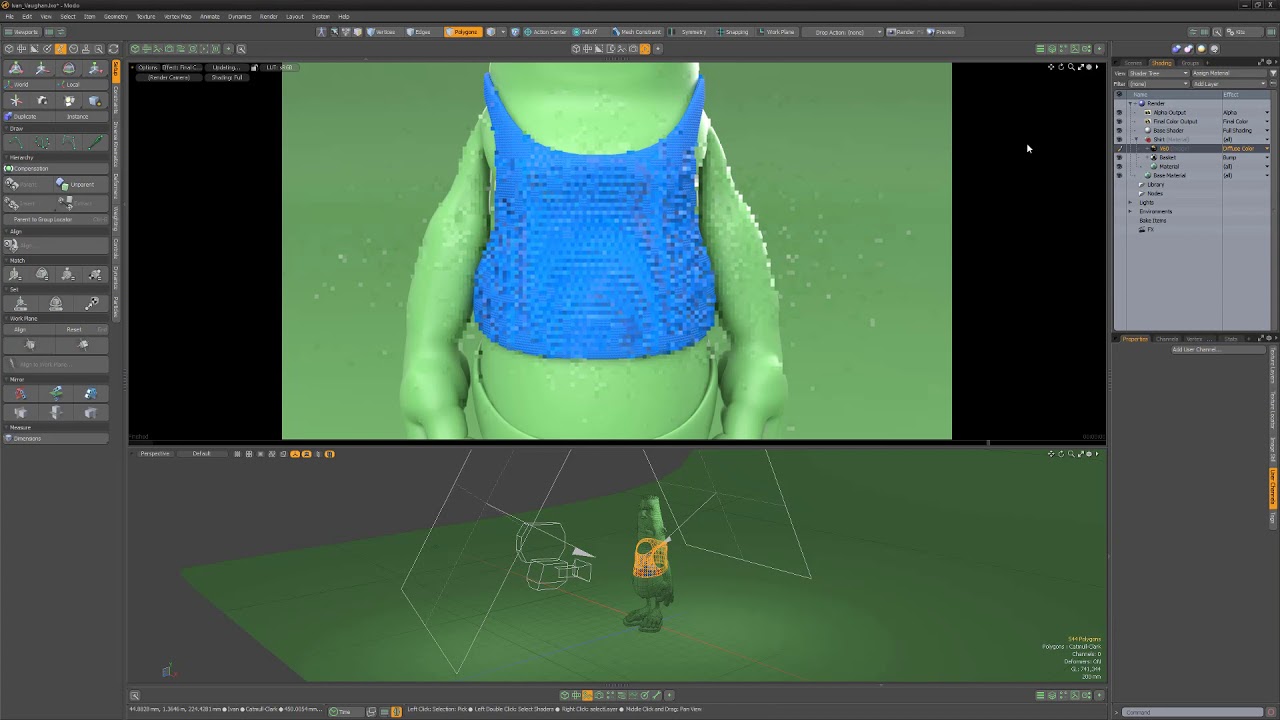Screen dimensions: 1280x720
Task: Click the Command input field
Action: tap(1192, 712)
